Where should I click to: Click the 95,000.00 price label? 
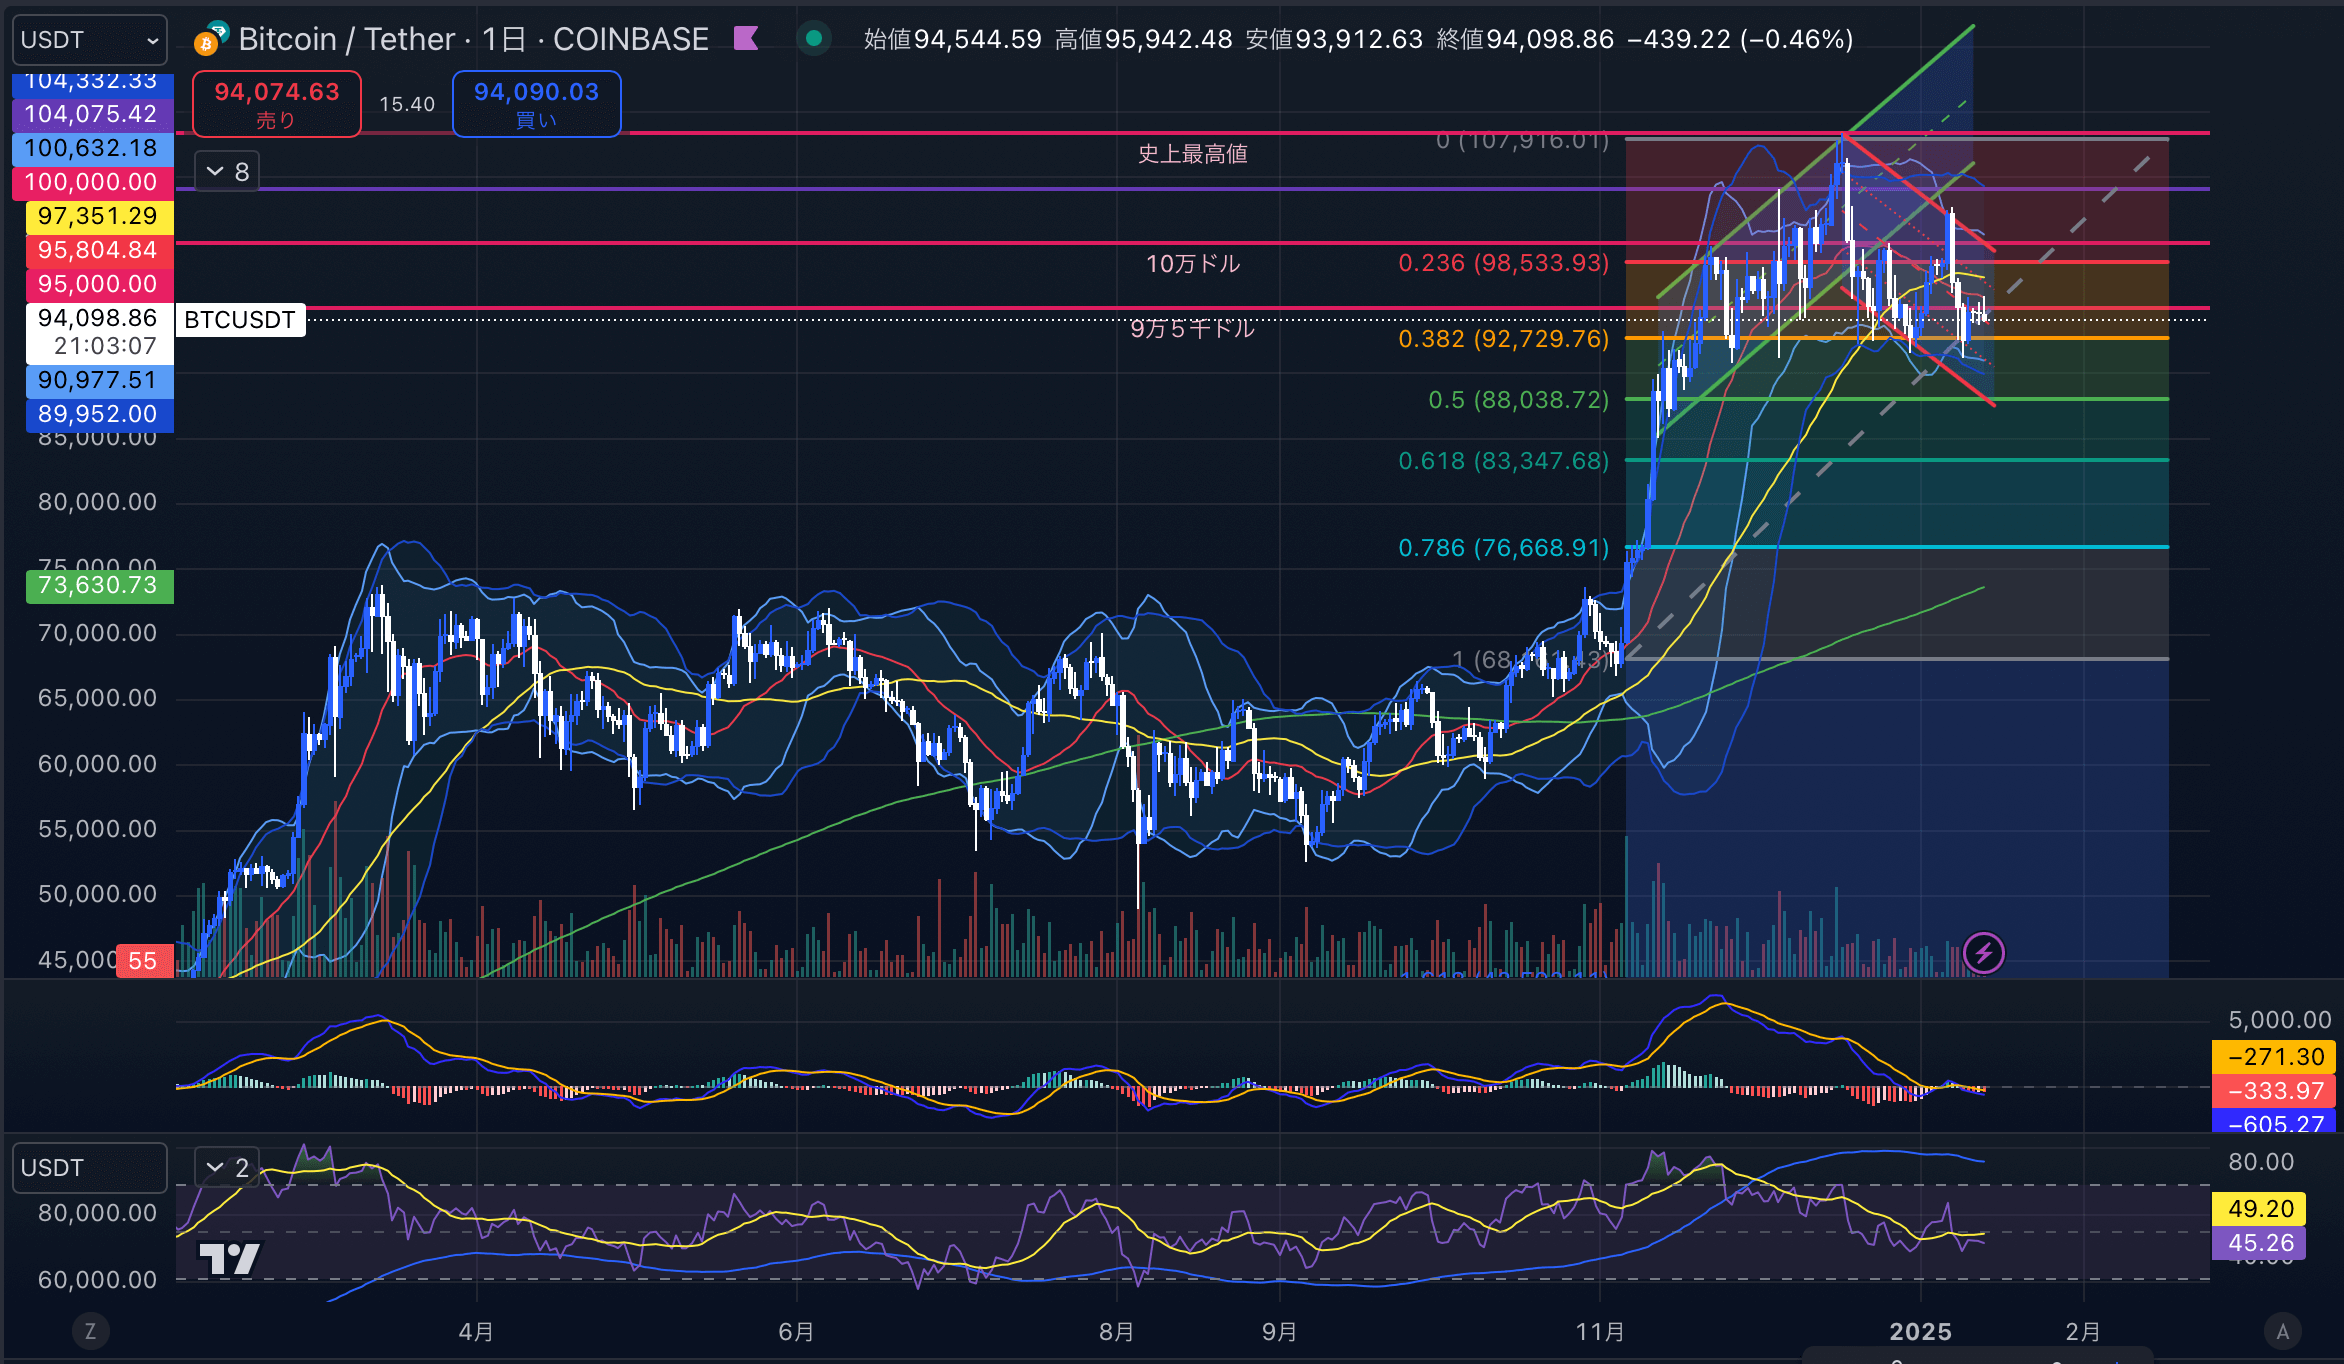pos(98,284)
